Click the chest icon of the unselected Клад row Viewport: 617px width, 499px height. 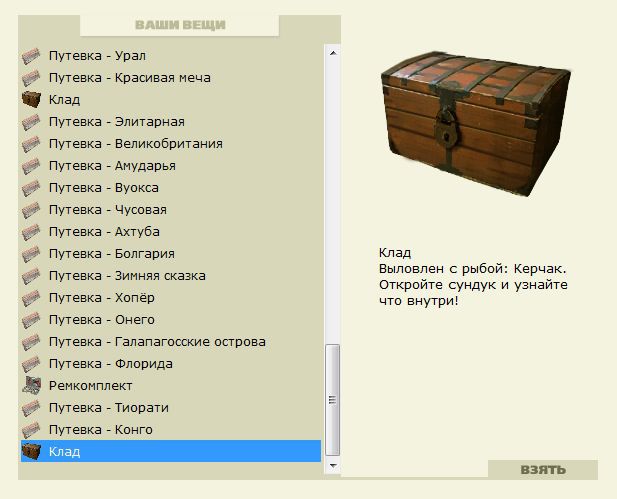pyautogui.click(x=31, y=100)
